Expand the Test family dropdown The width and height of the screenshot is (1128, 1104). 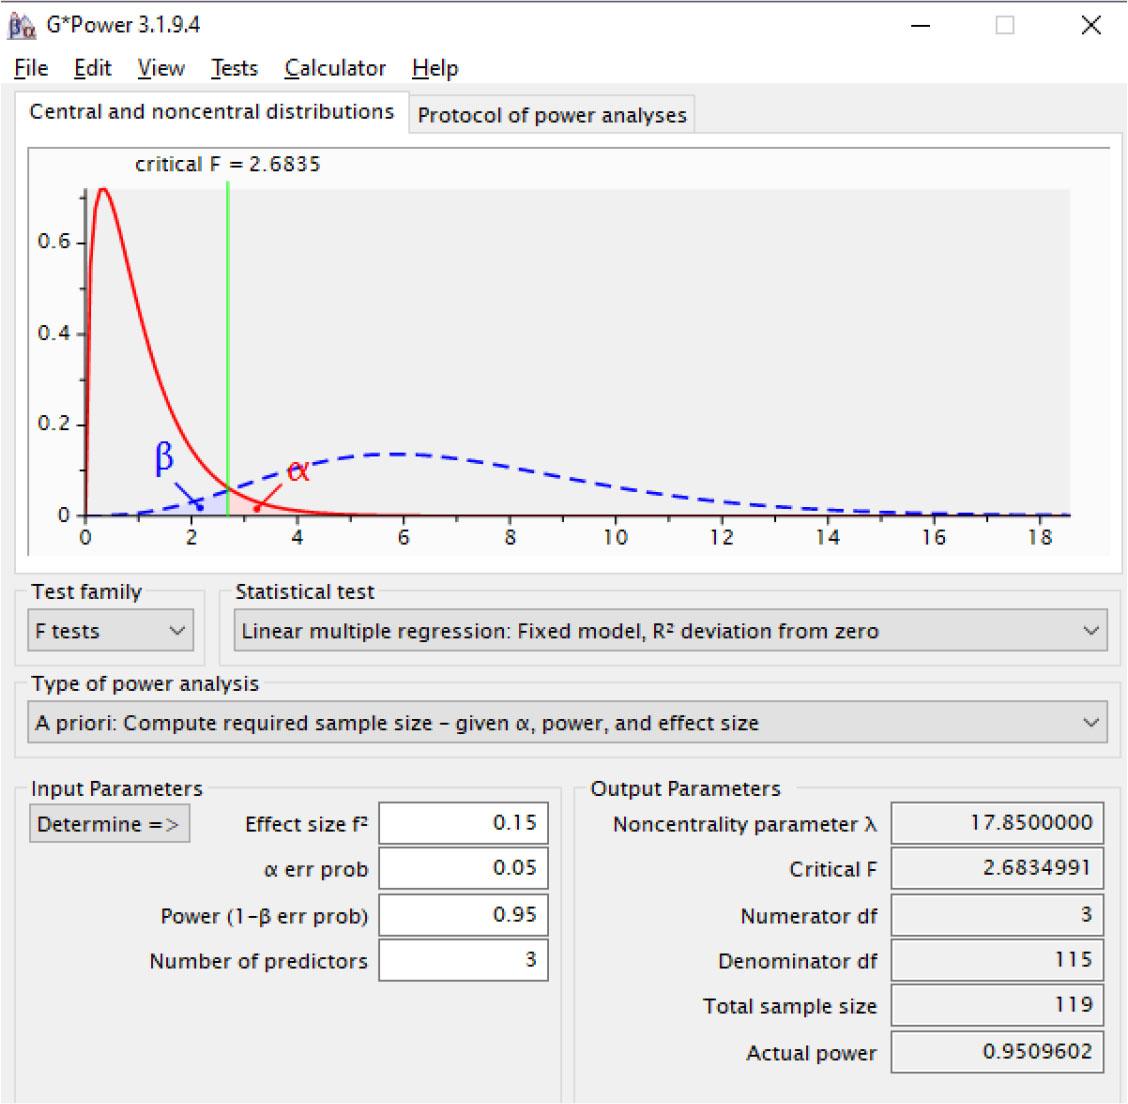click(109, 631)
